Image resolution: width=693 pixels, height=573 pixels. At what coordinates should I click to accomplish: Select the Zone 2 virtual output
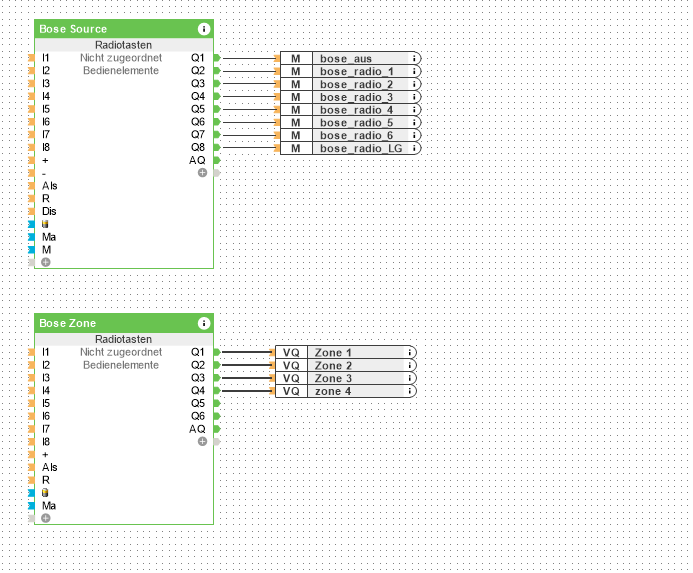pos(346,365)
